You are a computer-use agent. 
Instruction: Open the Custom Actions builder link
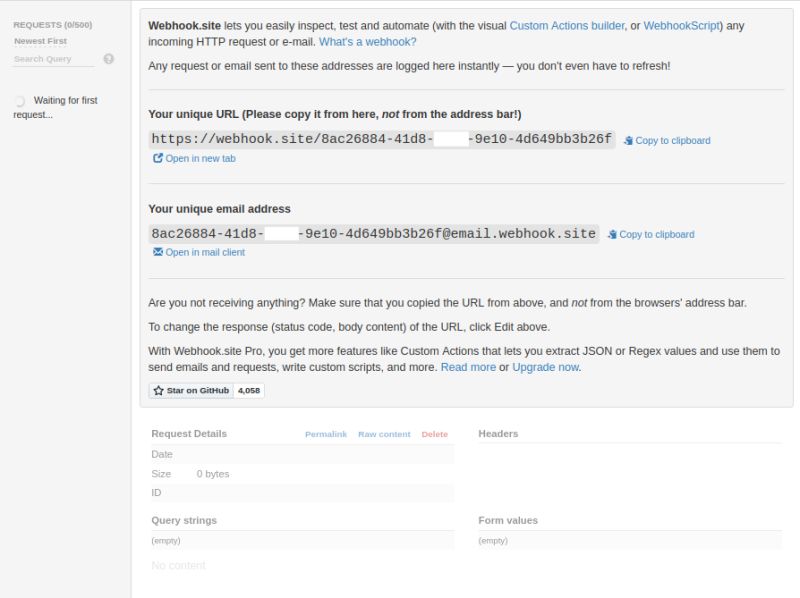click(x=567, y=26)
